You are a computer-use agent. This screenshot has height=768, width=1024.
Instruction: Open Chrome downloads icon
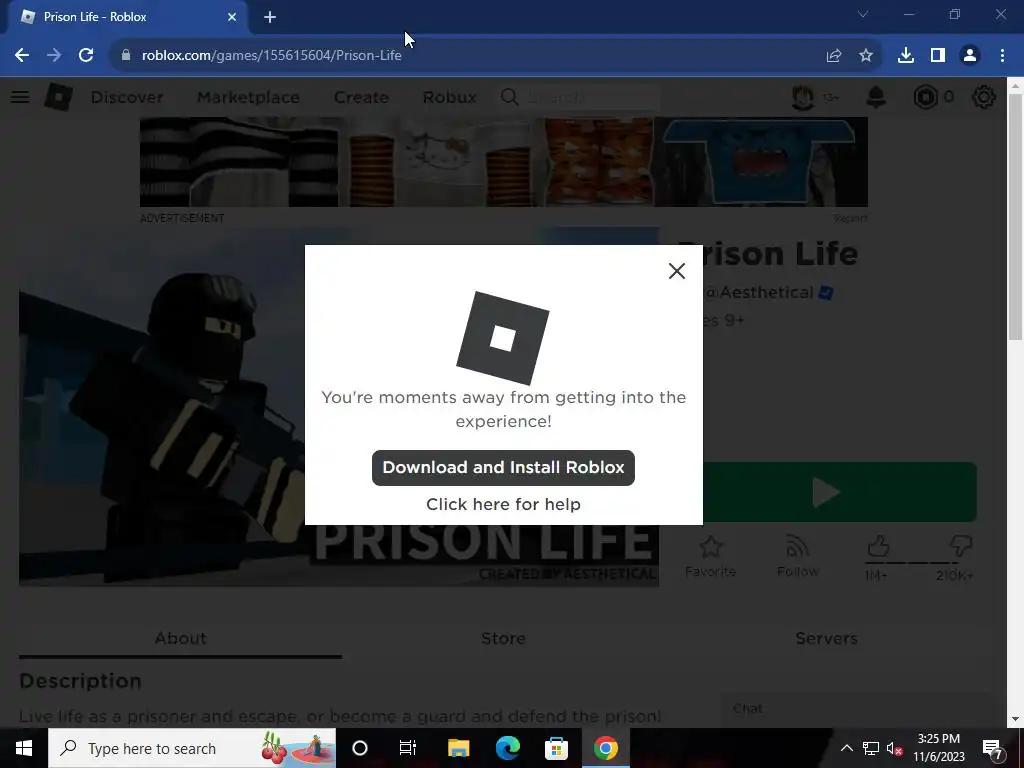click(x=906, y=56)
